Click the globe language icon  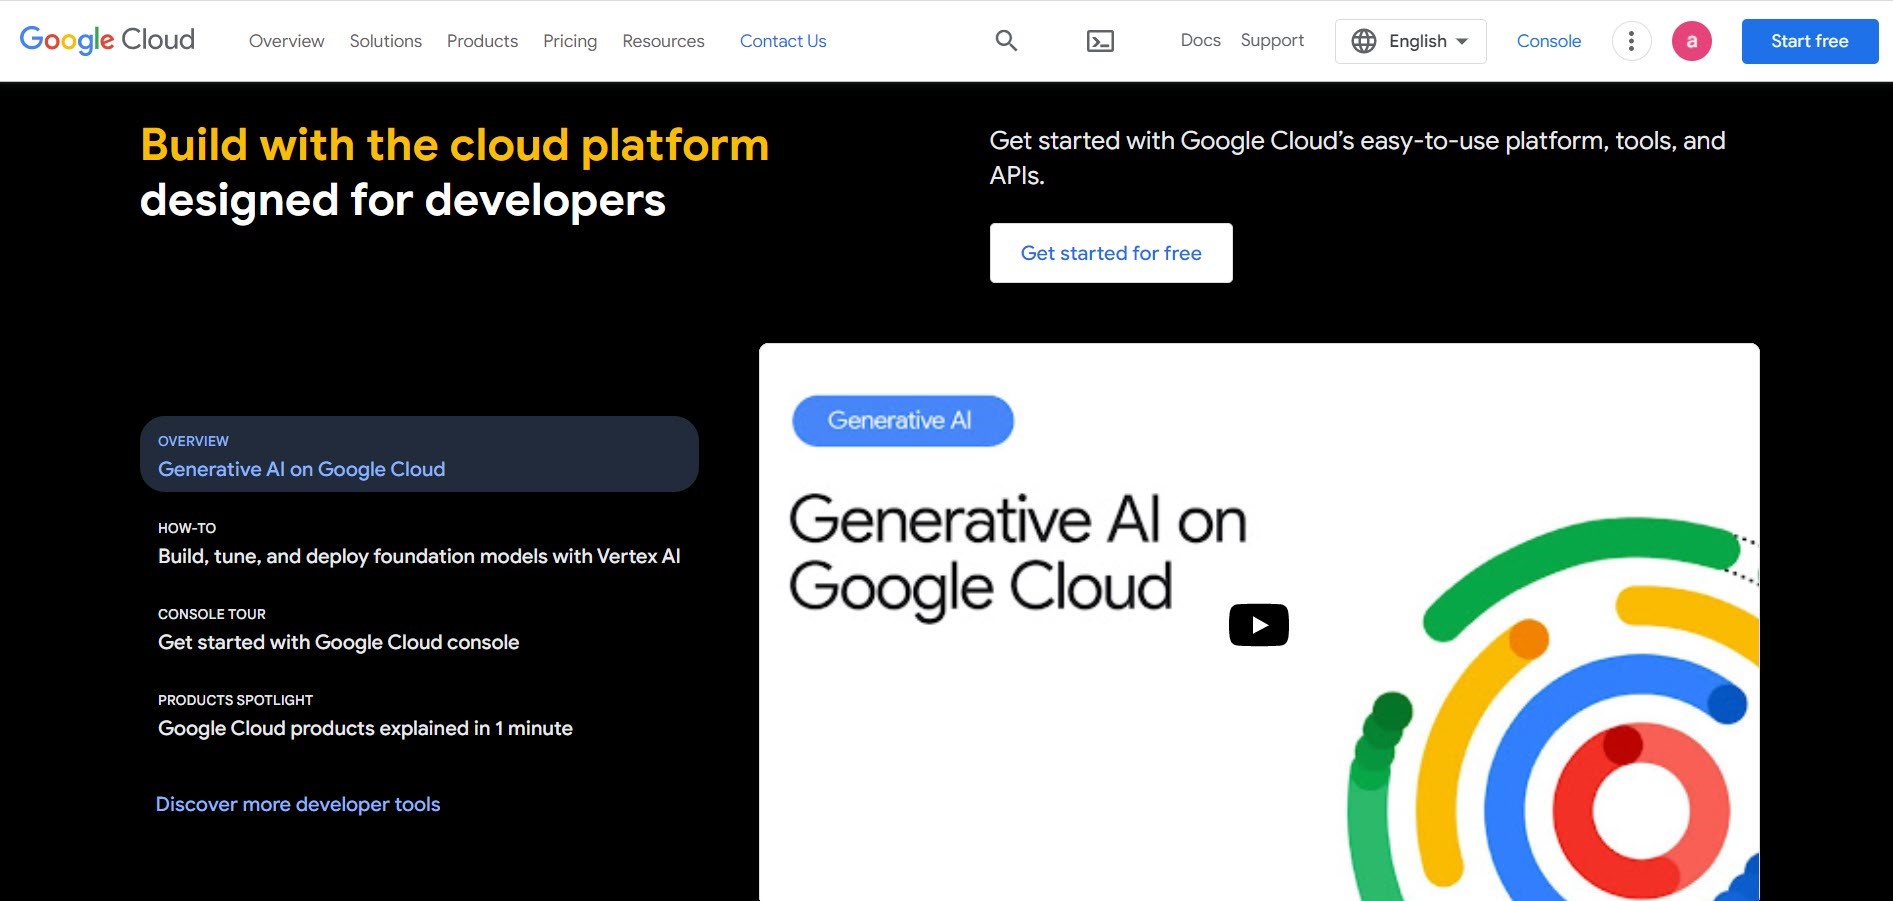(x=1363, y=41)
